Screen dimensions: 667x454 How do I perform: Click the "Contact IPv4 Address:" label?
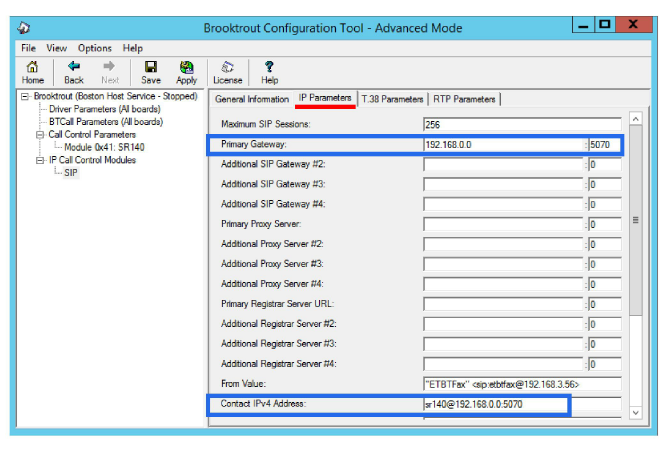click(x=263, y=403)
